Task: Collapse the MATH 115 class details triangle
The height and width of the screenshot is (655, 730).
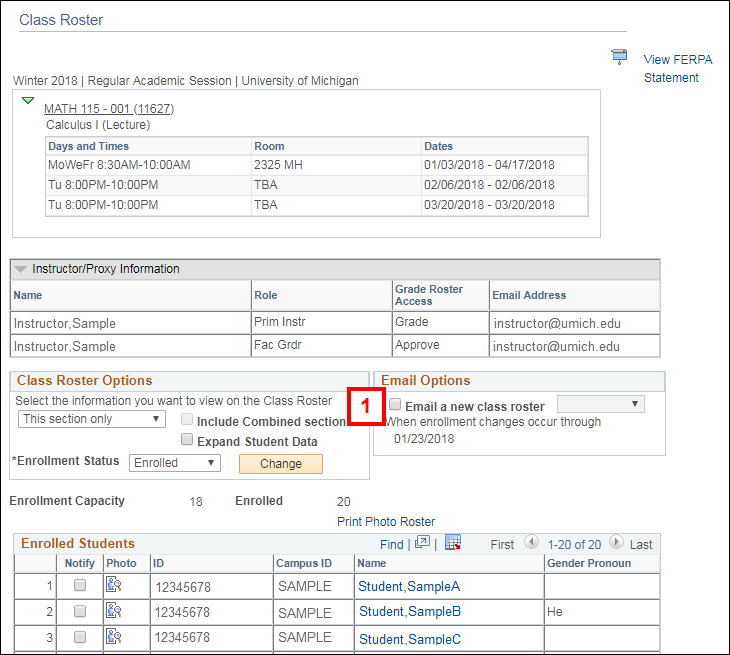Action: (x=28, y=101)
